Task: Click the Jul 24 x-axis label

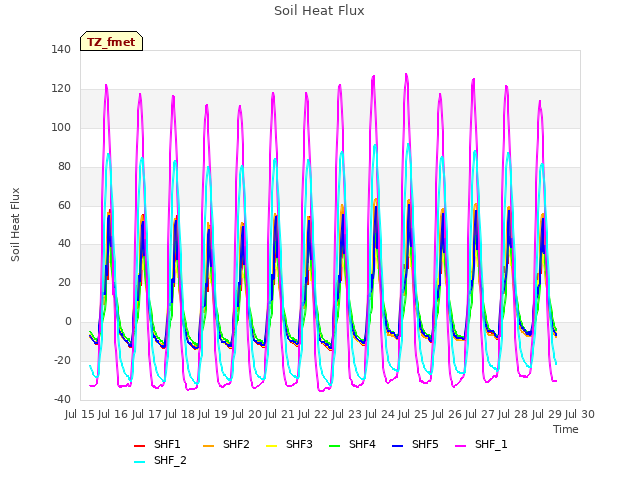Action: pos(380,414)
